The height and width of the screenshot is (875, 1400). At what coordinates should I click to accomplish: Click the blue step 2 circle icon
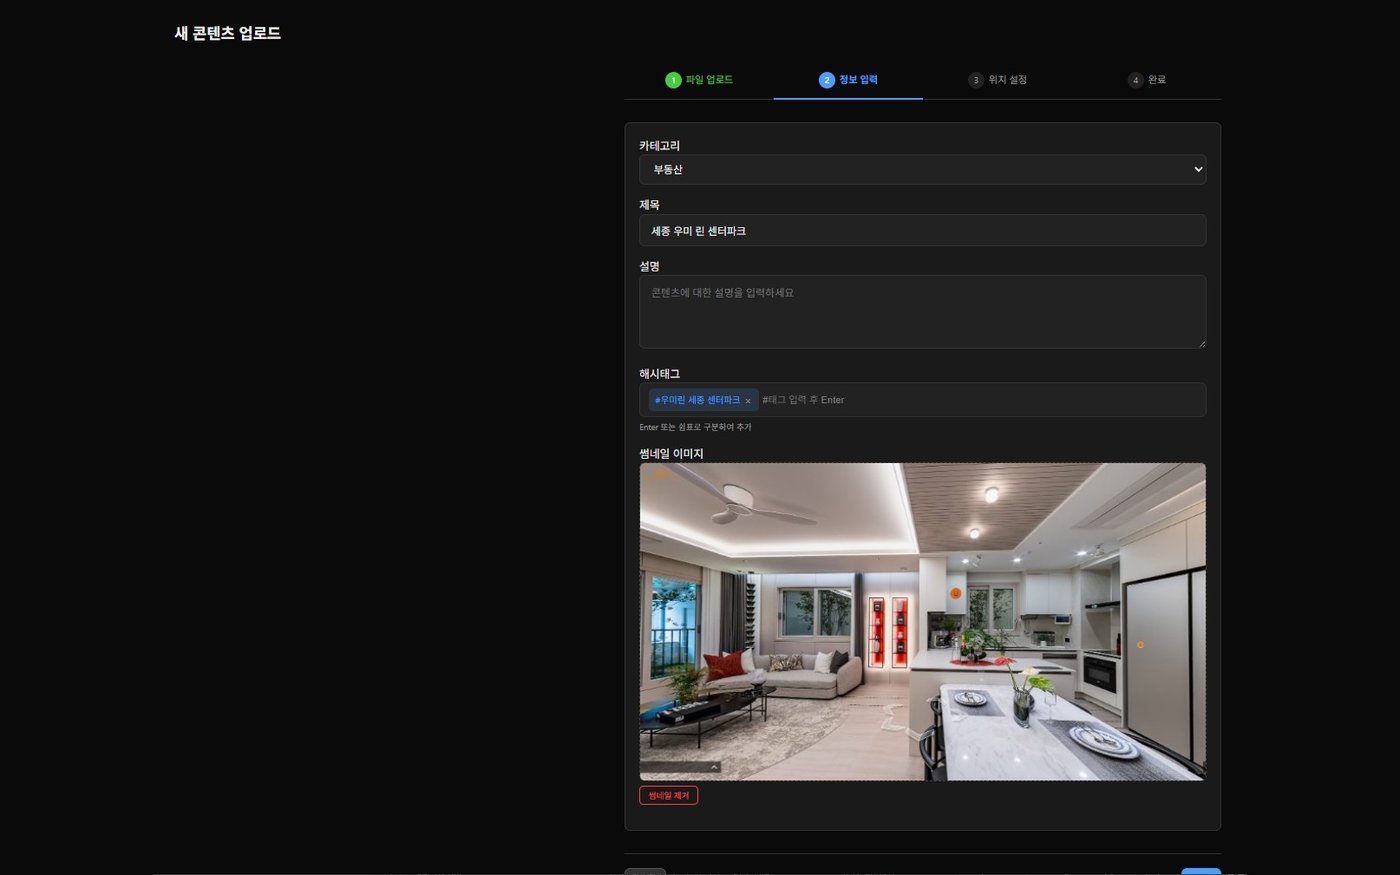pyautogui.click(x=826, y=80)
